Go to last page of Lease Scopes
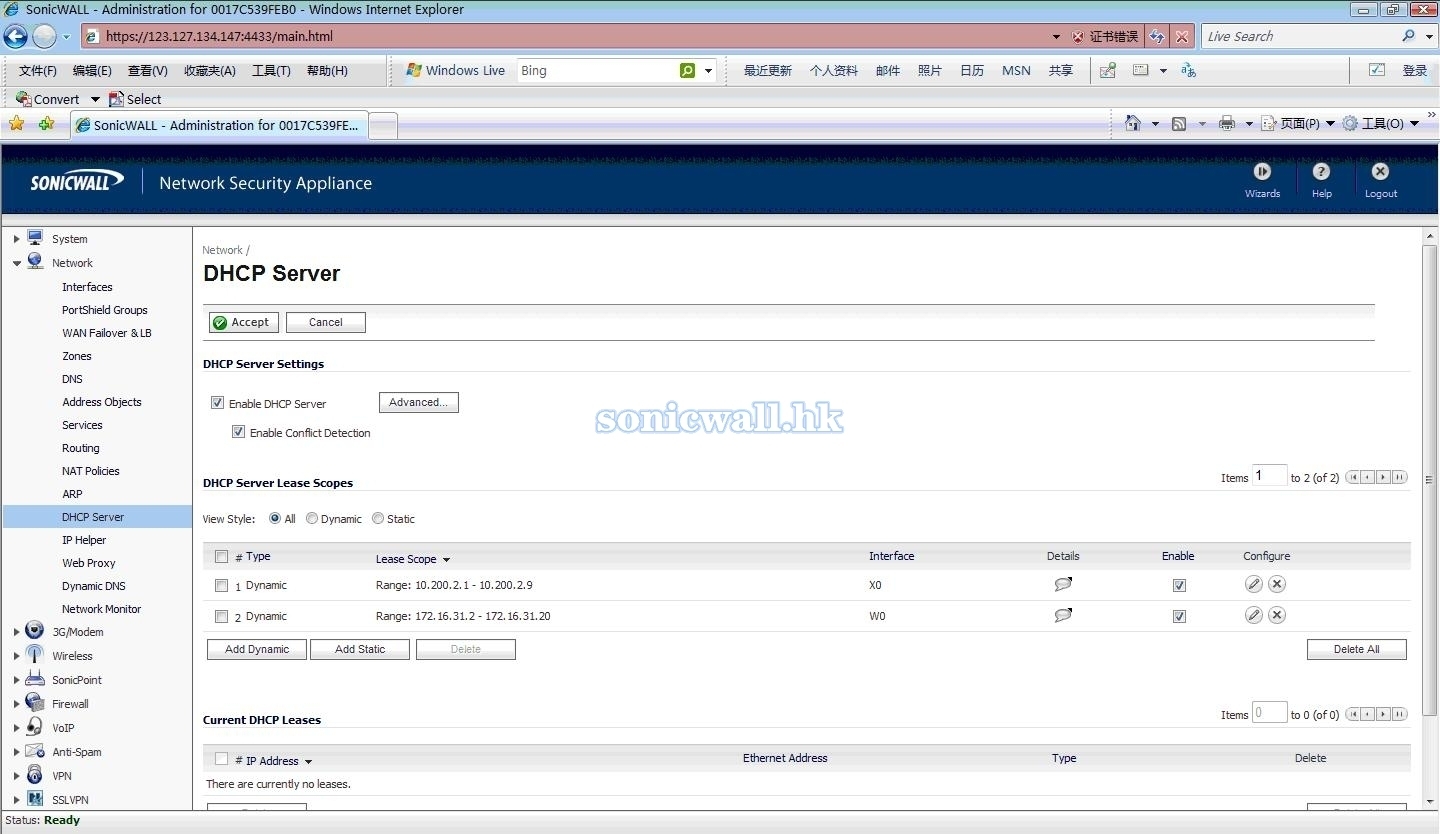Image resolution: width=1440 pixels, height=834 pixels. point(1400,478)
